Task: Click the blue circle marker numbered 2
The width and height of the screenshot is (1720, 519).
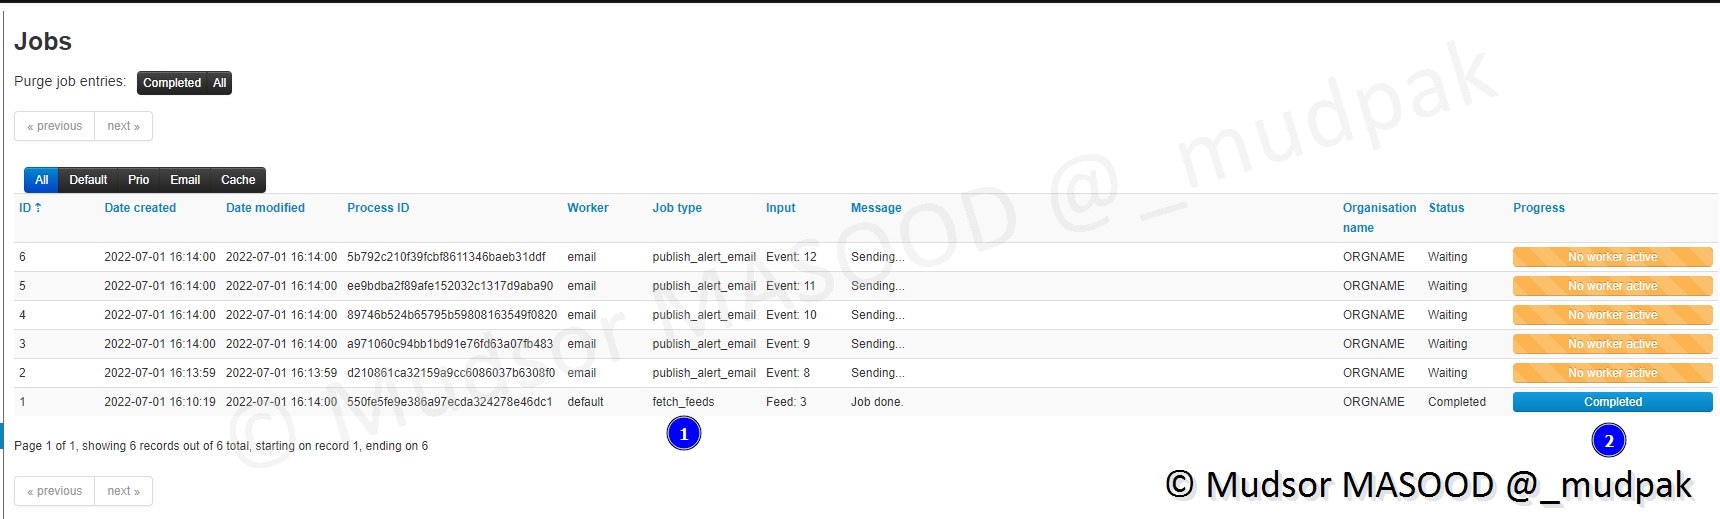Action: [x=1608, y=440]
